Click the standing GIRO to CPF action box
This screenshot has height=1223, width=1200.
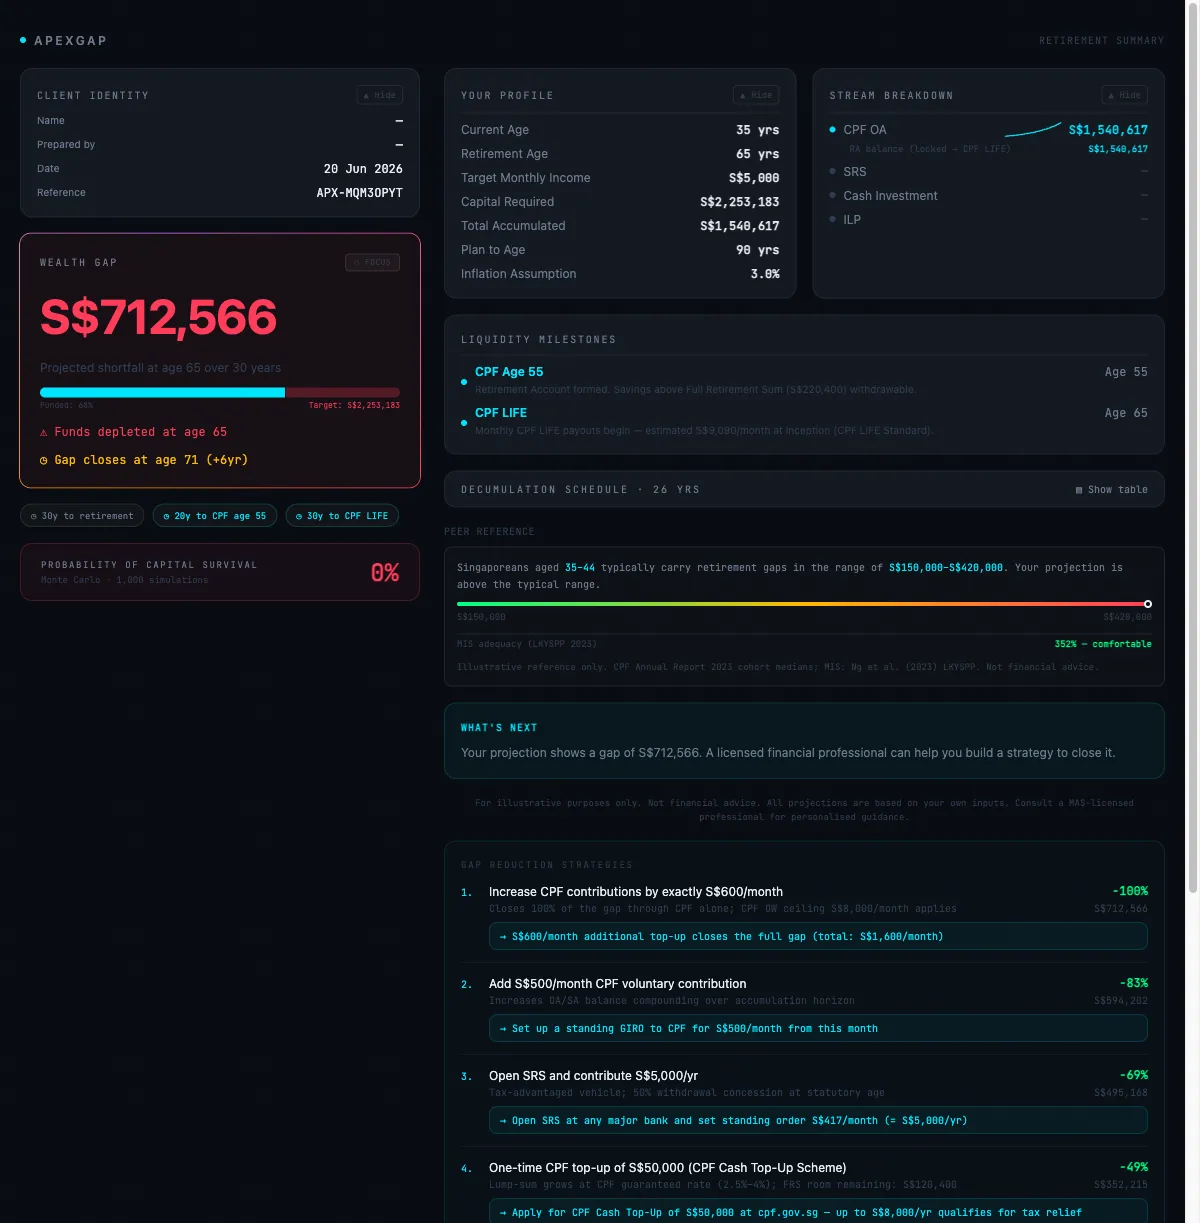tap(818, 1029)
